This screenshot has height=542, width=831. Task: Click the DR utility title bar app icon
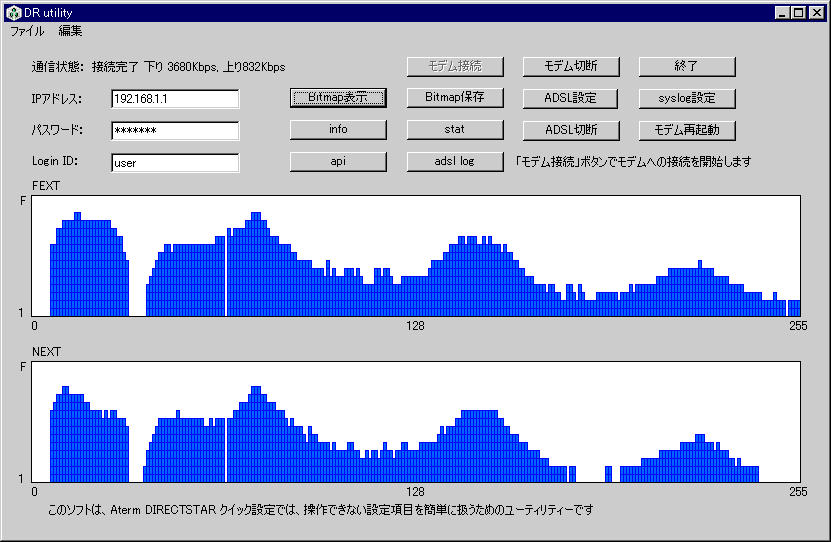(13, 13)
